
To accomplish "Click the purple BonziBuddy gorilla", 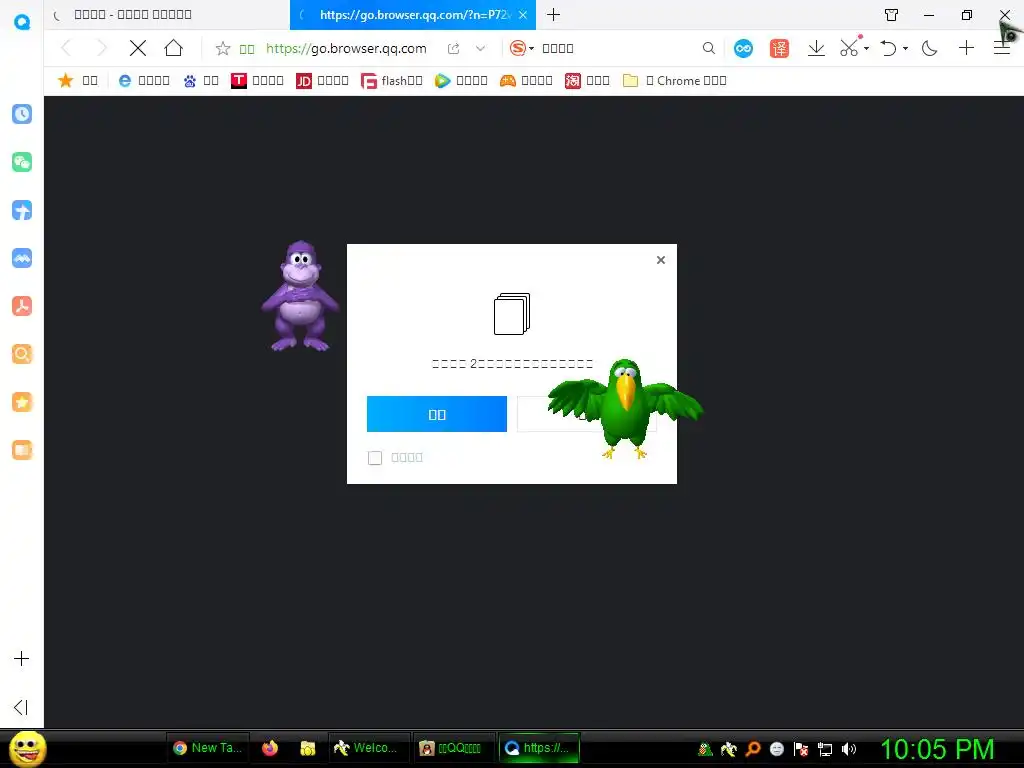I will coord(300,296).
